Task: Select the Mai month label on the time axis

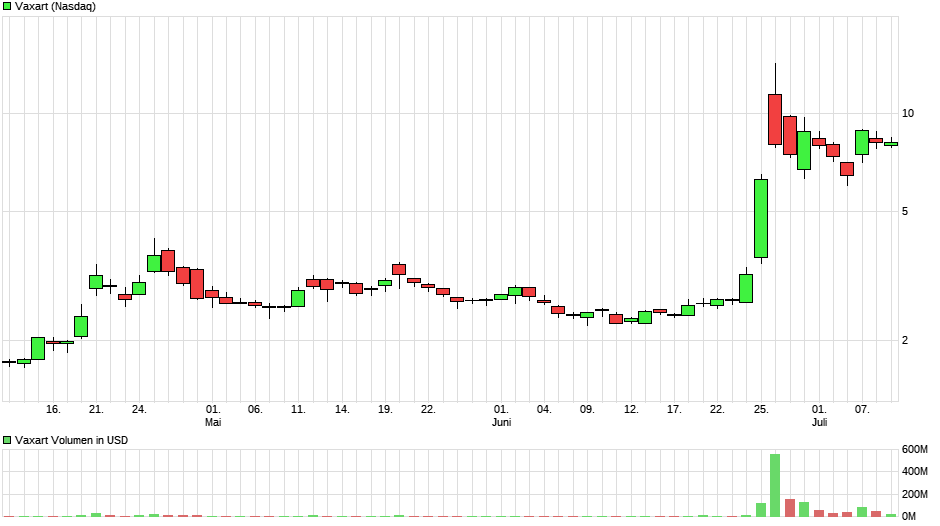Action: [213, 422]
